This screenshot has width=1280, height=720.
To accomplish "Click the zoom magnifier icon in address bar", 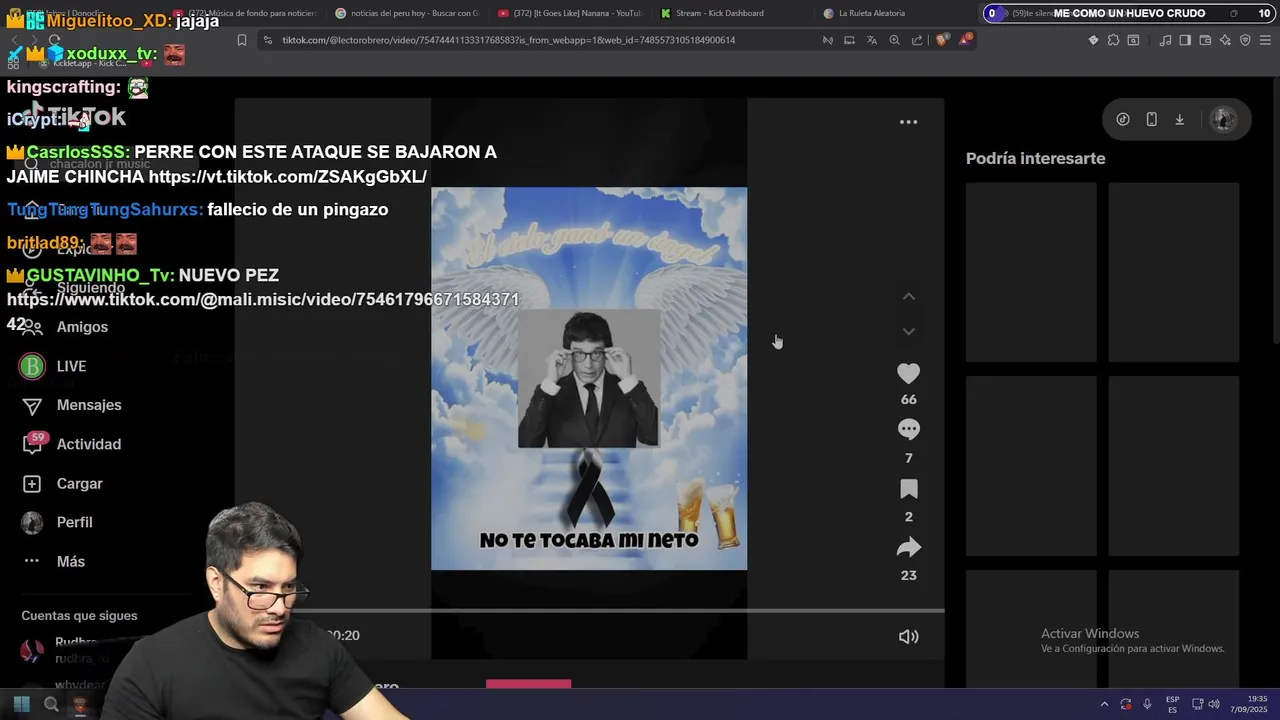I will tap(894, 40).
